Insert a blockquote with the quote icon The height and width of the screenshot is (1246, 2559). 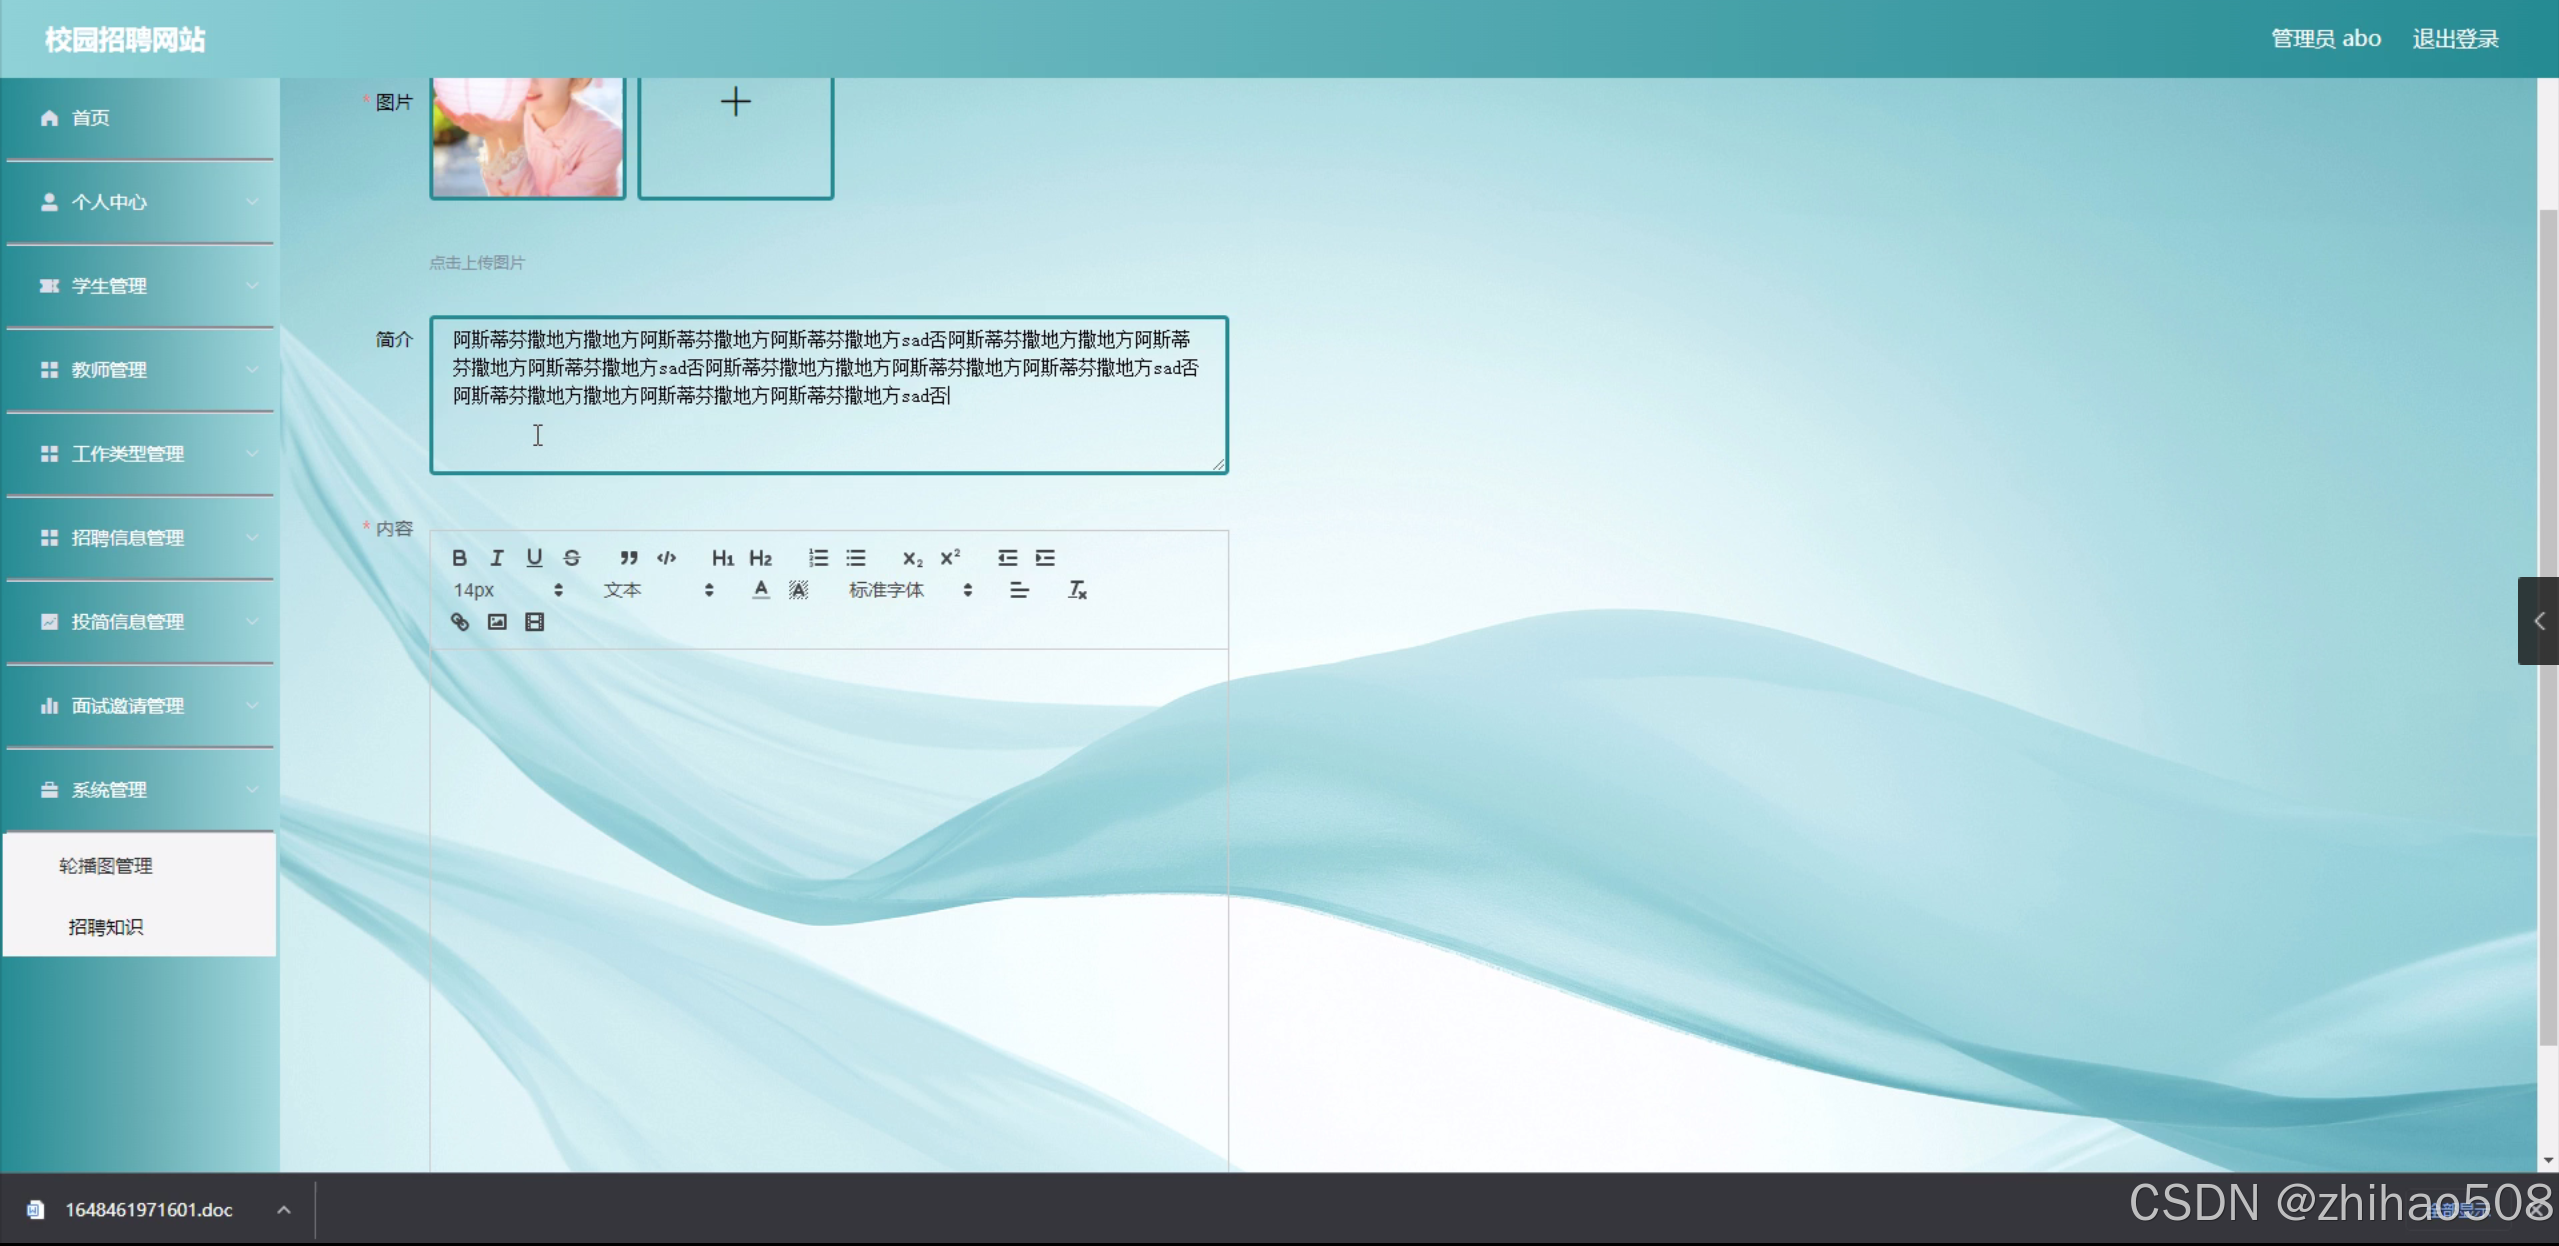(628, 558)
